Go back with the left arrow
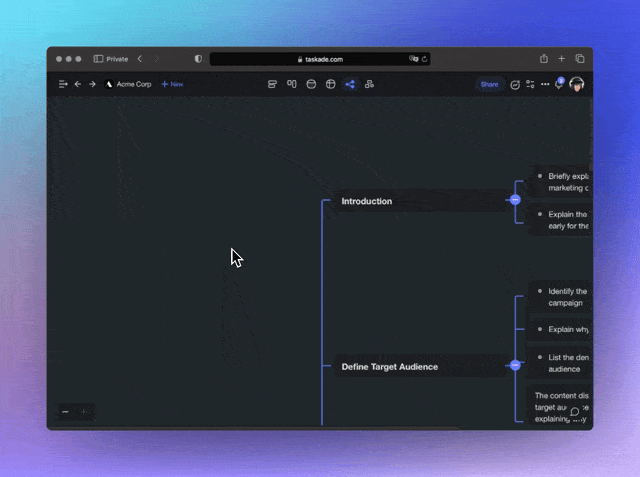 click(x=78, y=84)
